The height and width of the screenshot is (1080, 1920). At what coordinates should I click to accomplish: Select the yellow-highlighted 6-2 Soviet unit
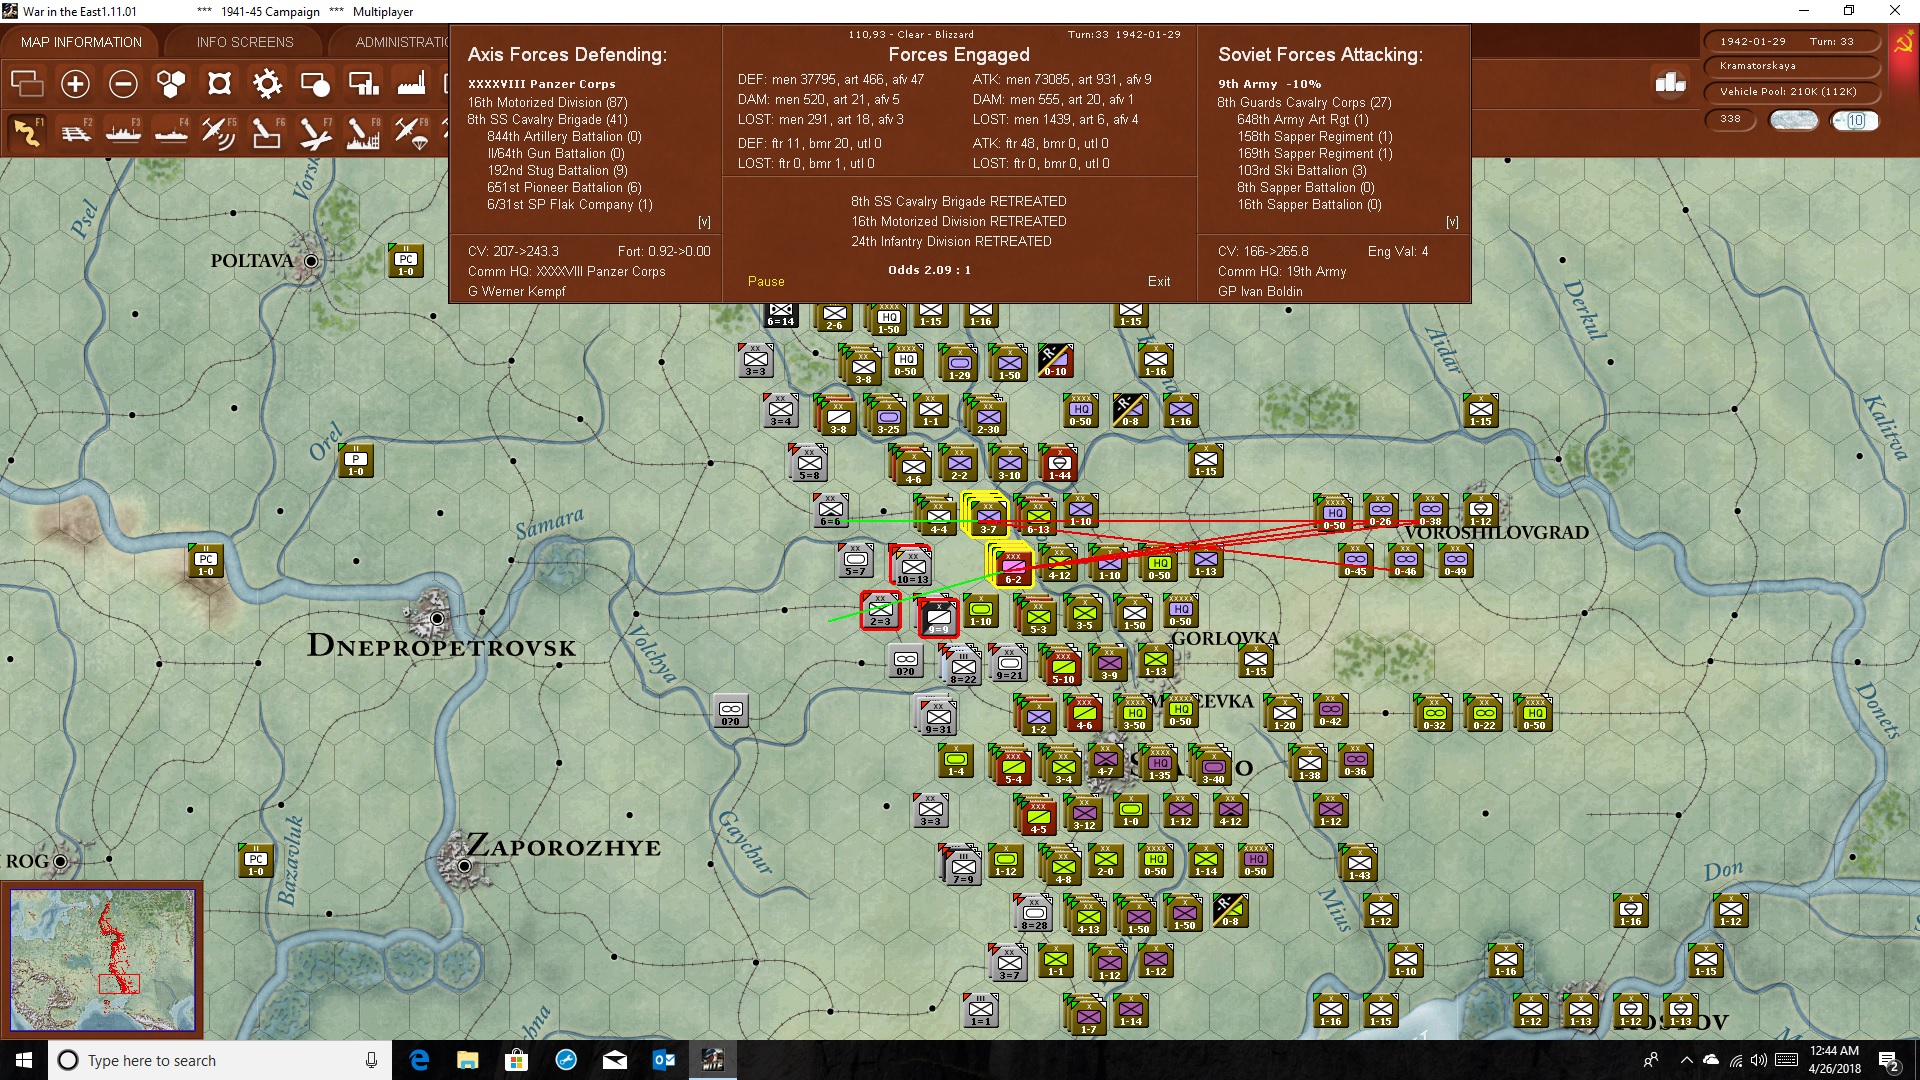point(1013,566)
